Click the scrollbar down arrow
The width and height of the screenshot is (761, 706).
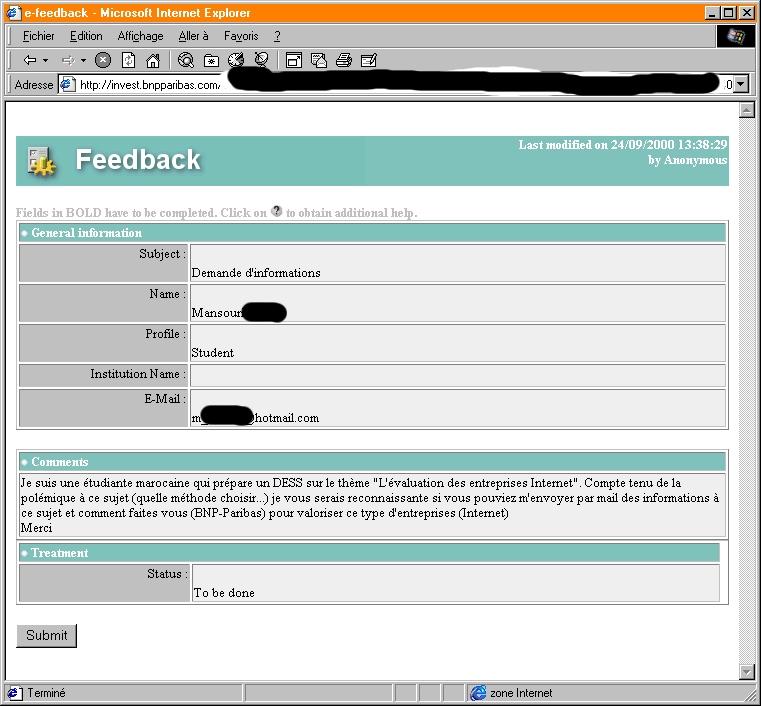tap(746, 671)
